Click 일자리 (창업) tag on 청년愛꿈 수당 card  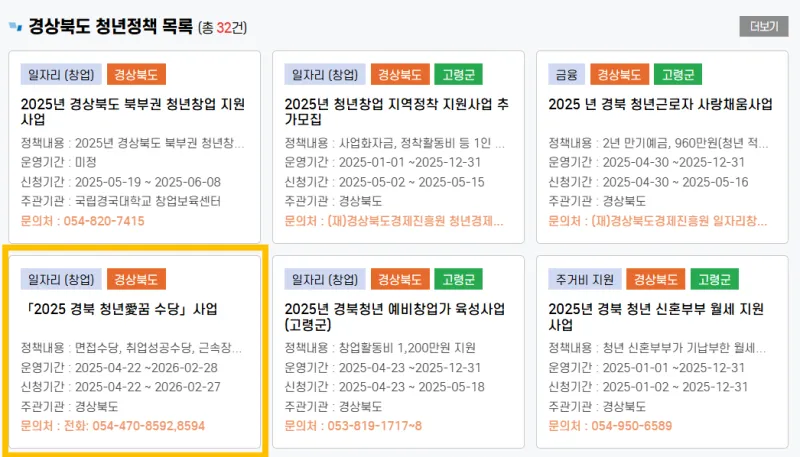(x=61, y=279)
